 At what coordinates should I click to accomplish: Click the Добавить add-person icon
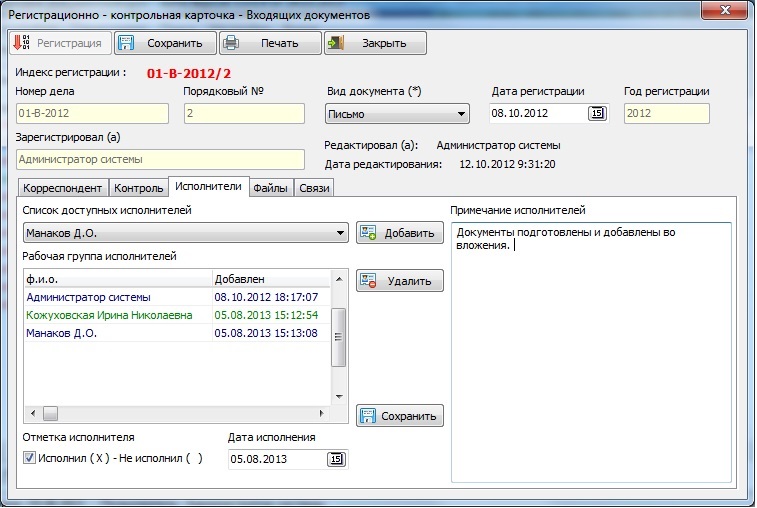[x=368, y=232]
